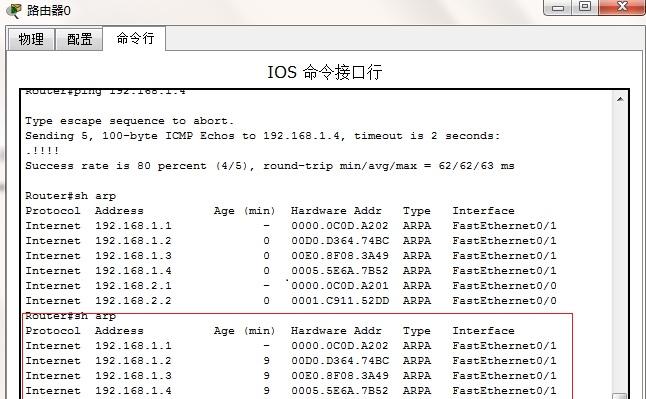
Task: Click MAC address 0005.5E6A.7B52 with age 0
Action: [340, 271]
